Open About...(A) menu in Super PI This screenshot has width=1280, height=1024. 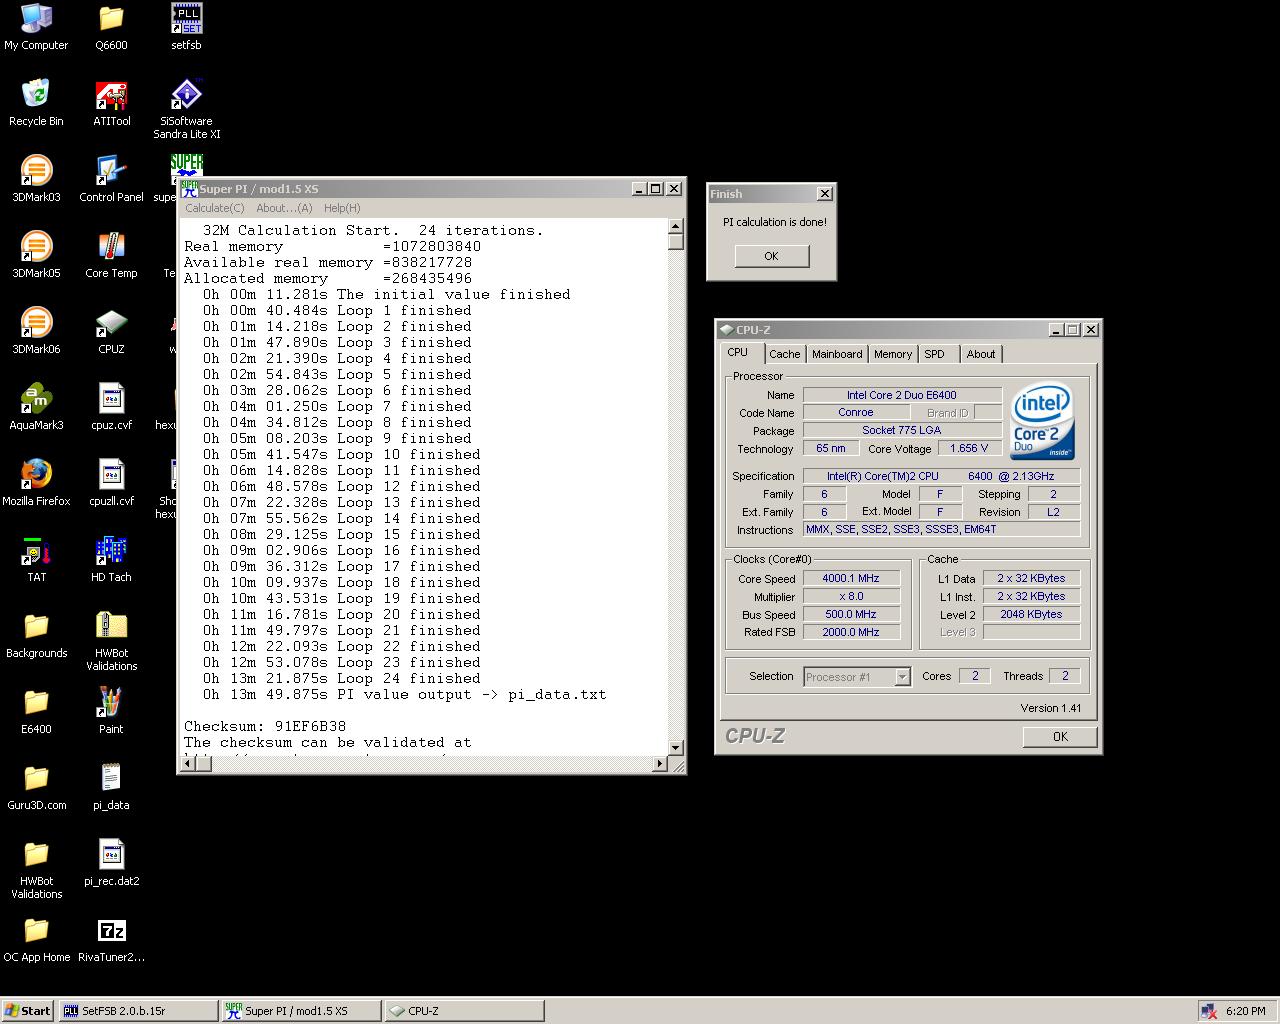(x=284, y=208)
